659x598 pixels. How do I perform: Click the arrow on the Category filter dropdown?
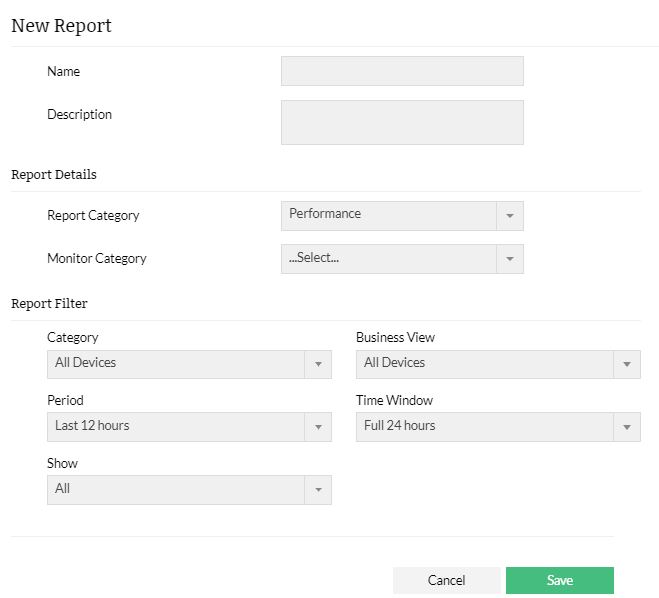(x=318, y=364)
